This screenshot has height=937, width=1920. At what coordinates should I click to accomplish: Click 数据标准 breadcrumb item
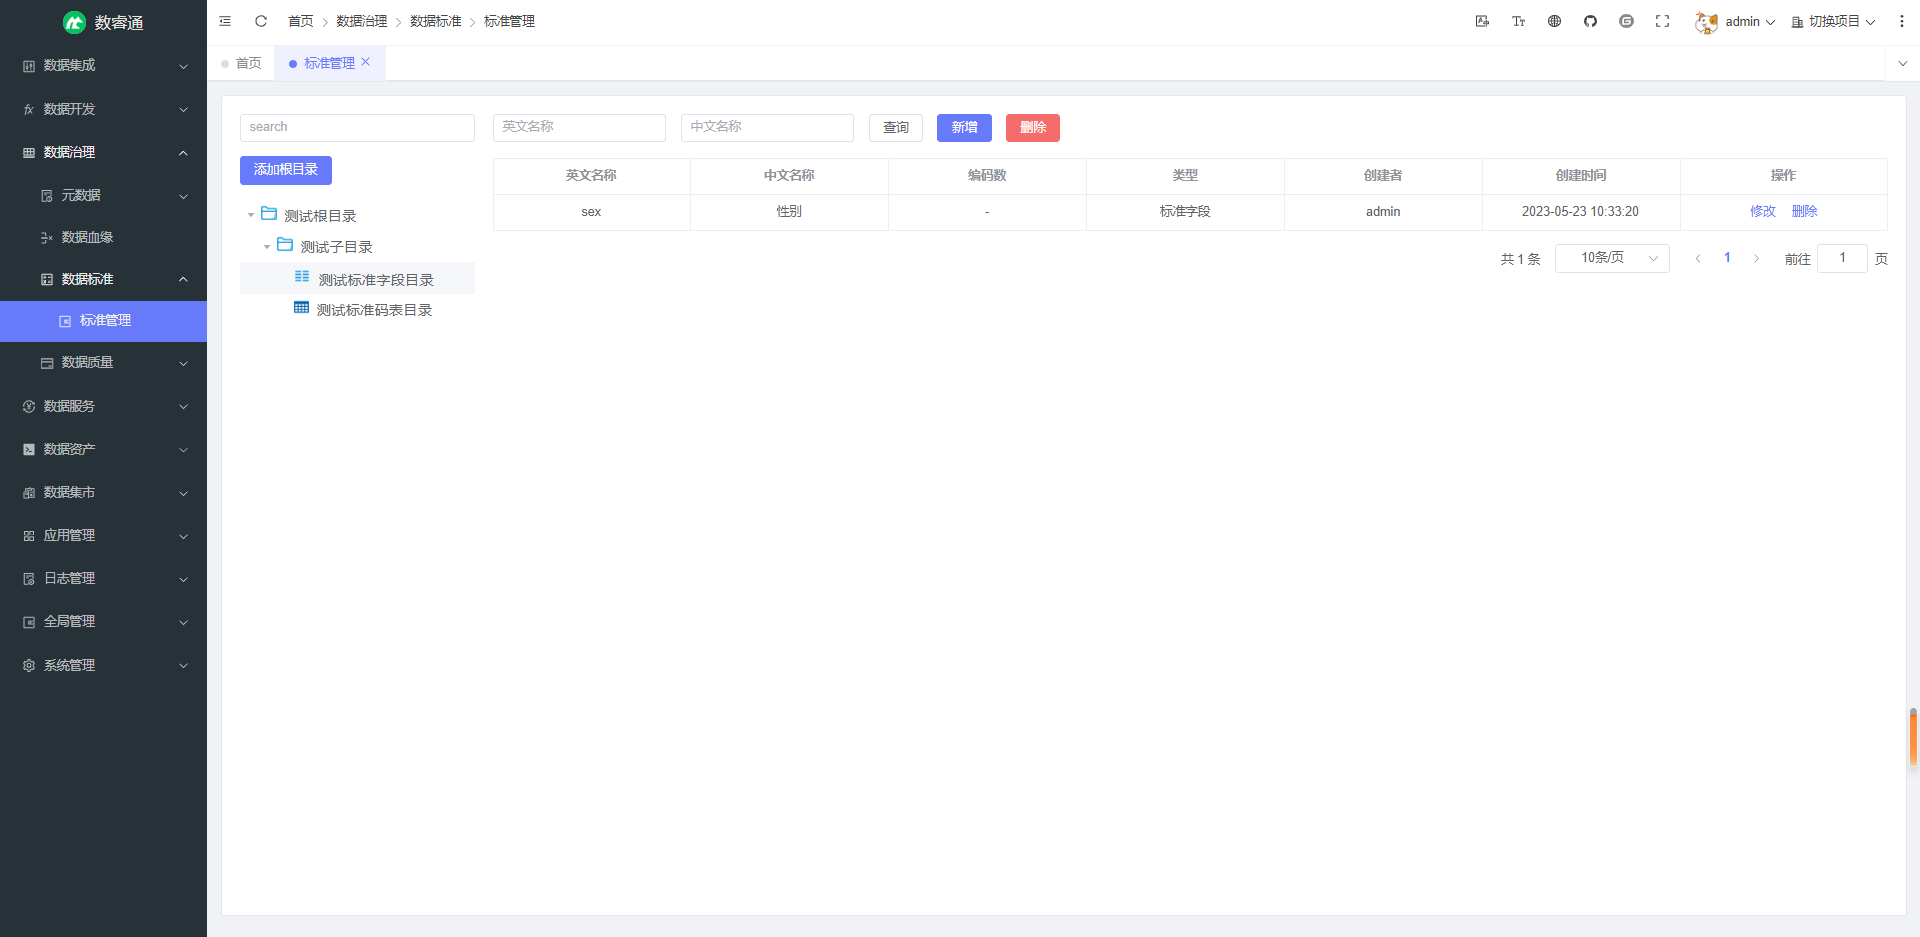(436, 21)
